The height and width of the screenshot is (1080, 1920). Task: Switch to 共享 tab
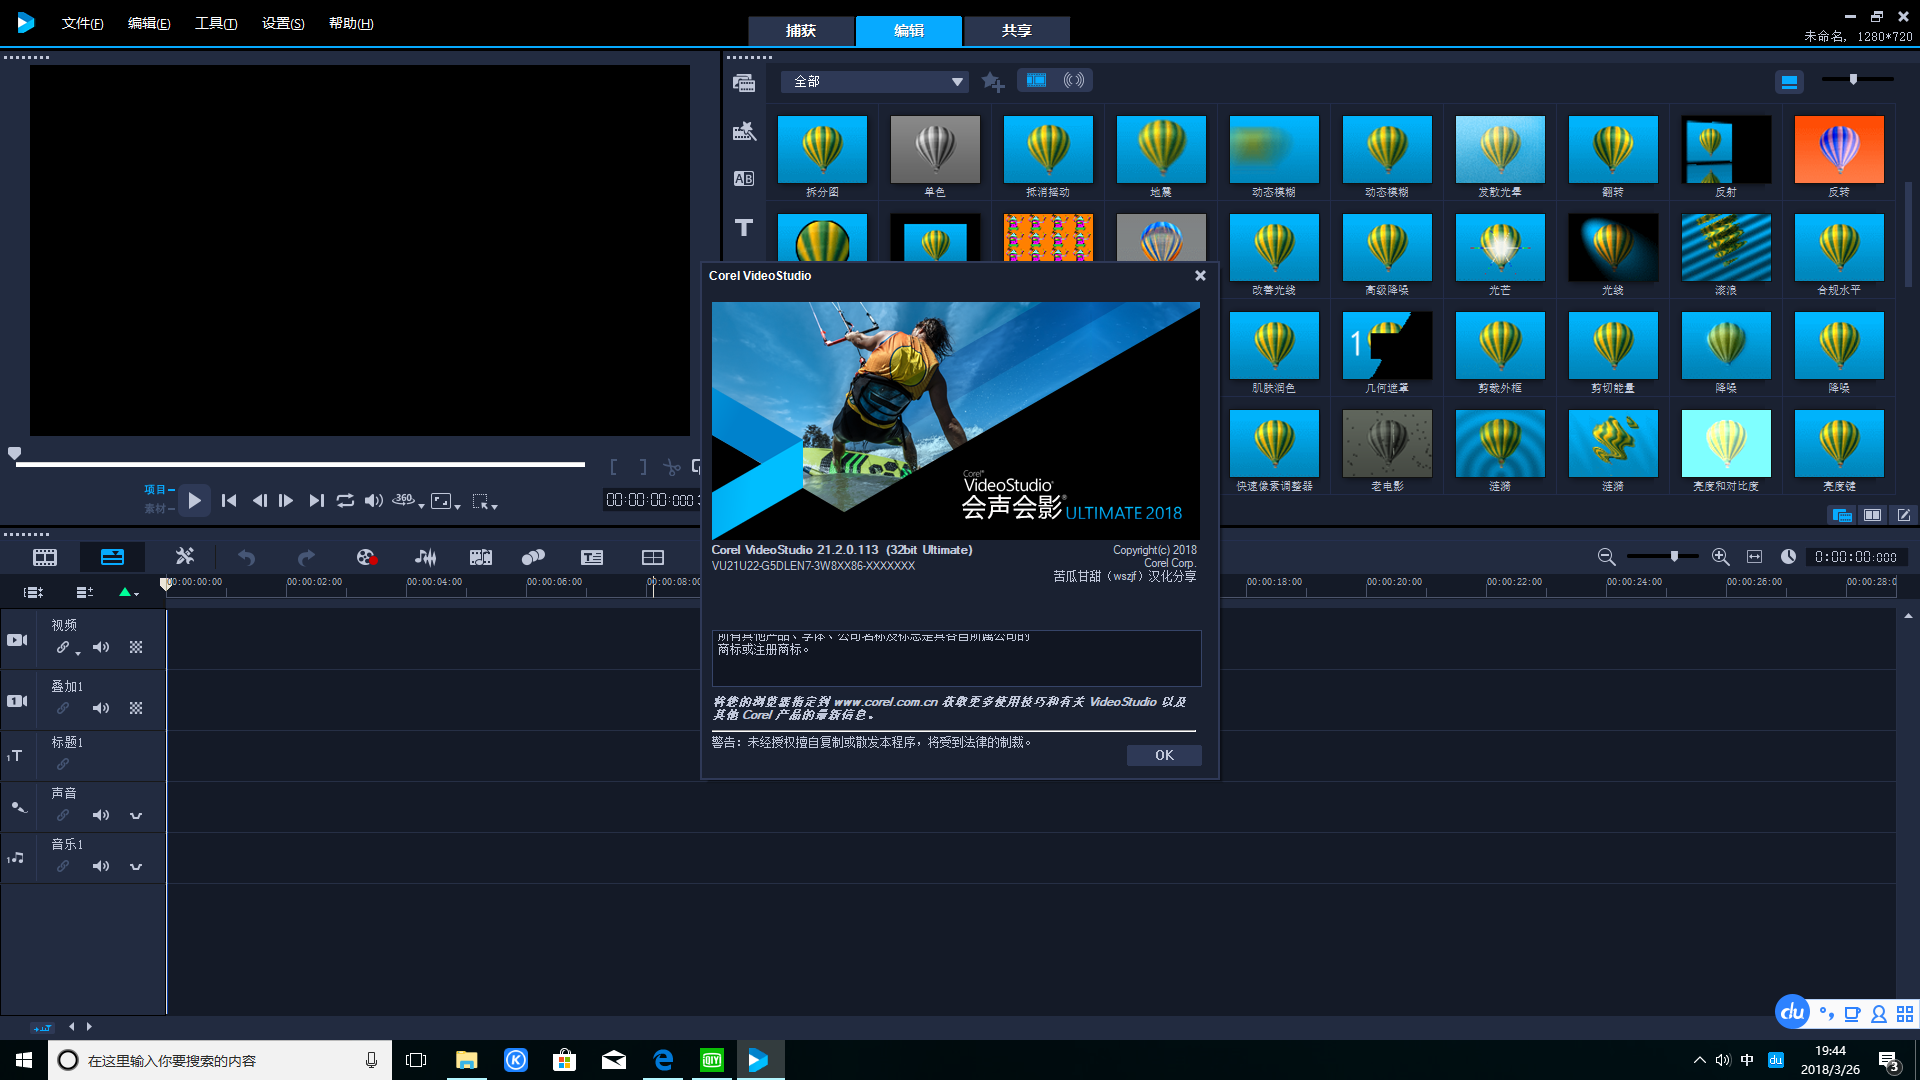(1017, 31)
